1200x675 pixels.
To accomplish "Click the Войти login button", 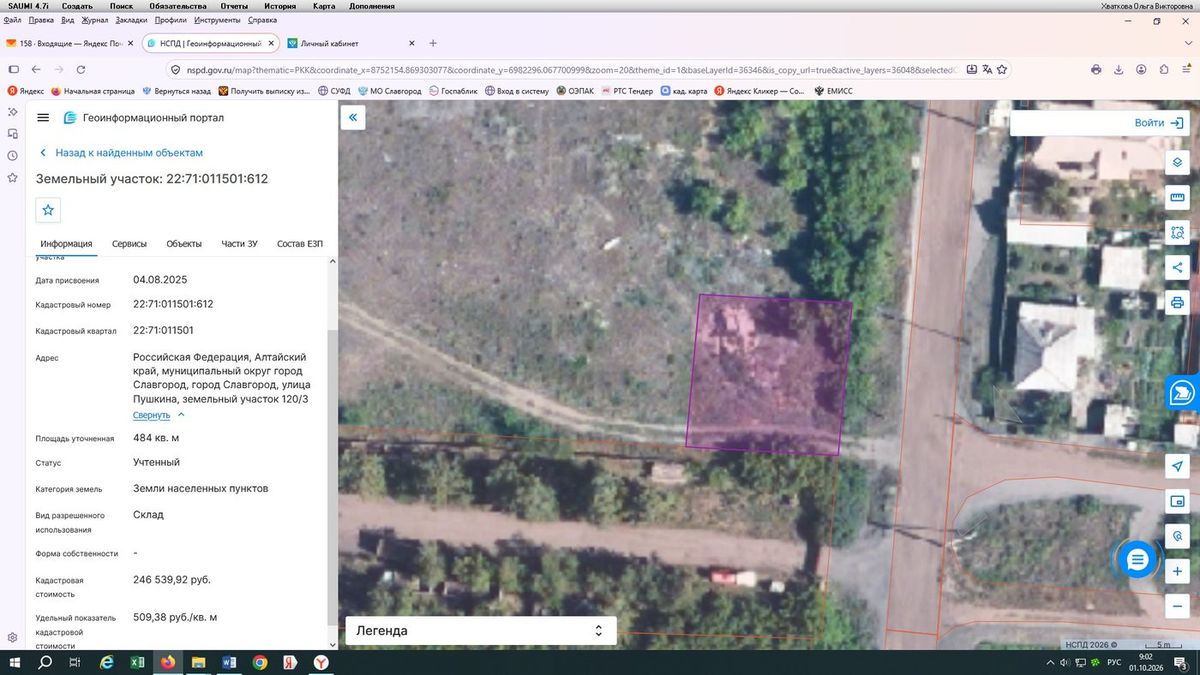I will click(x=1157, y=123).
